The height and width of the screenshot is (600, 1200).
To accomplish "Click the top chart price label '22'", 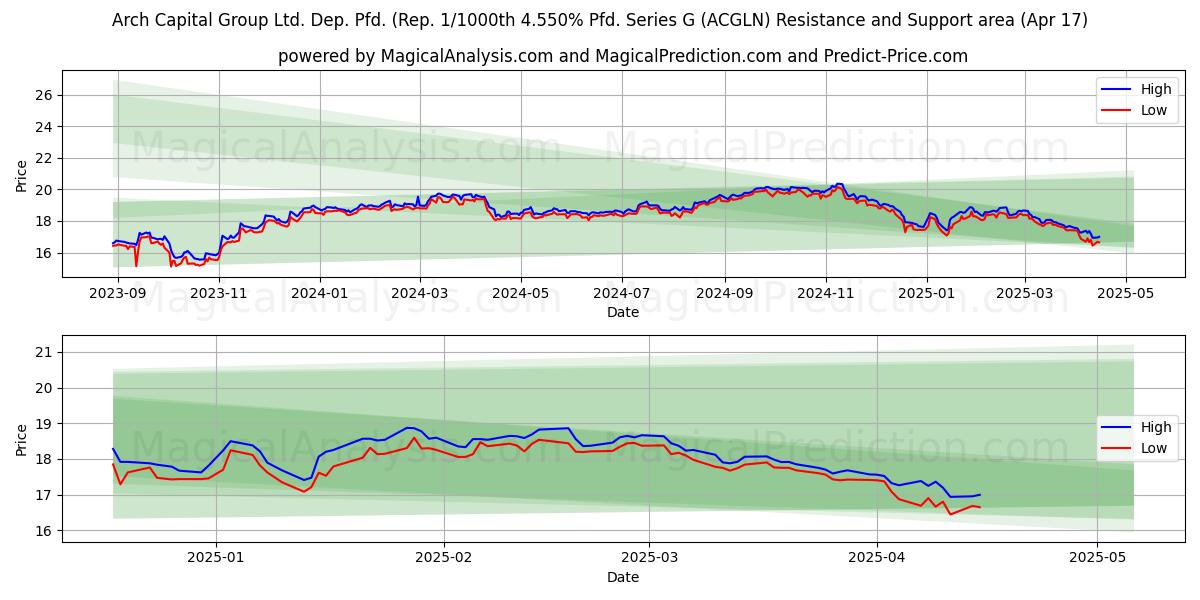I will 46,158.
